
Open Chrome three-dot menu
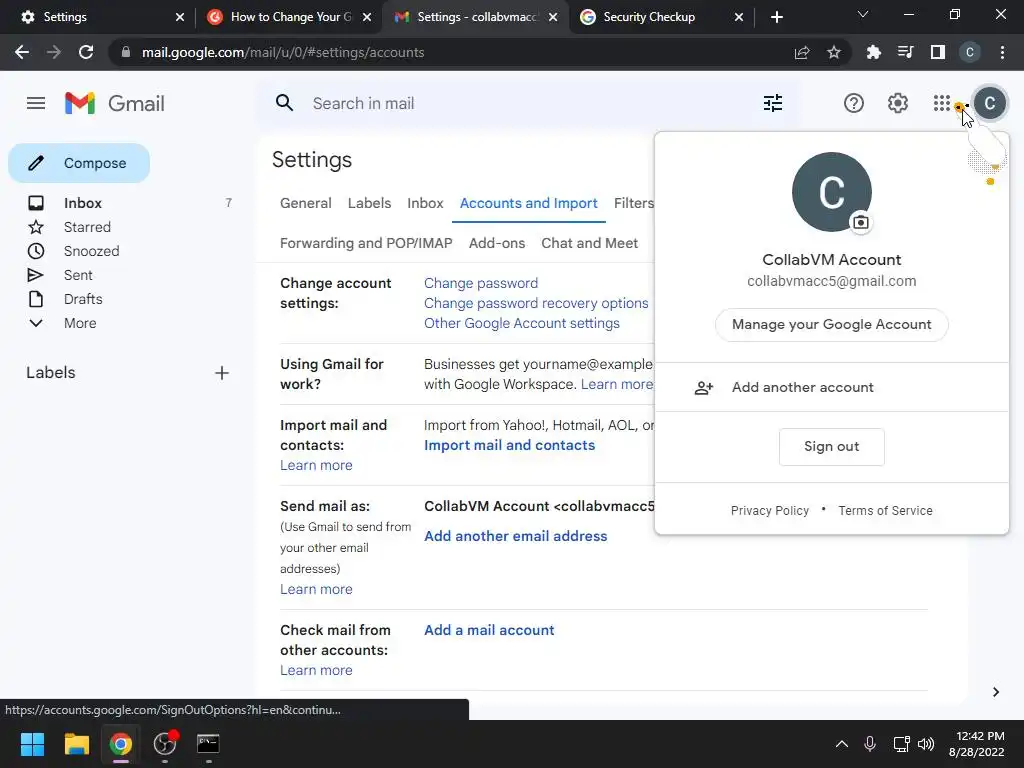coord(1002,52)
